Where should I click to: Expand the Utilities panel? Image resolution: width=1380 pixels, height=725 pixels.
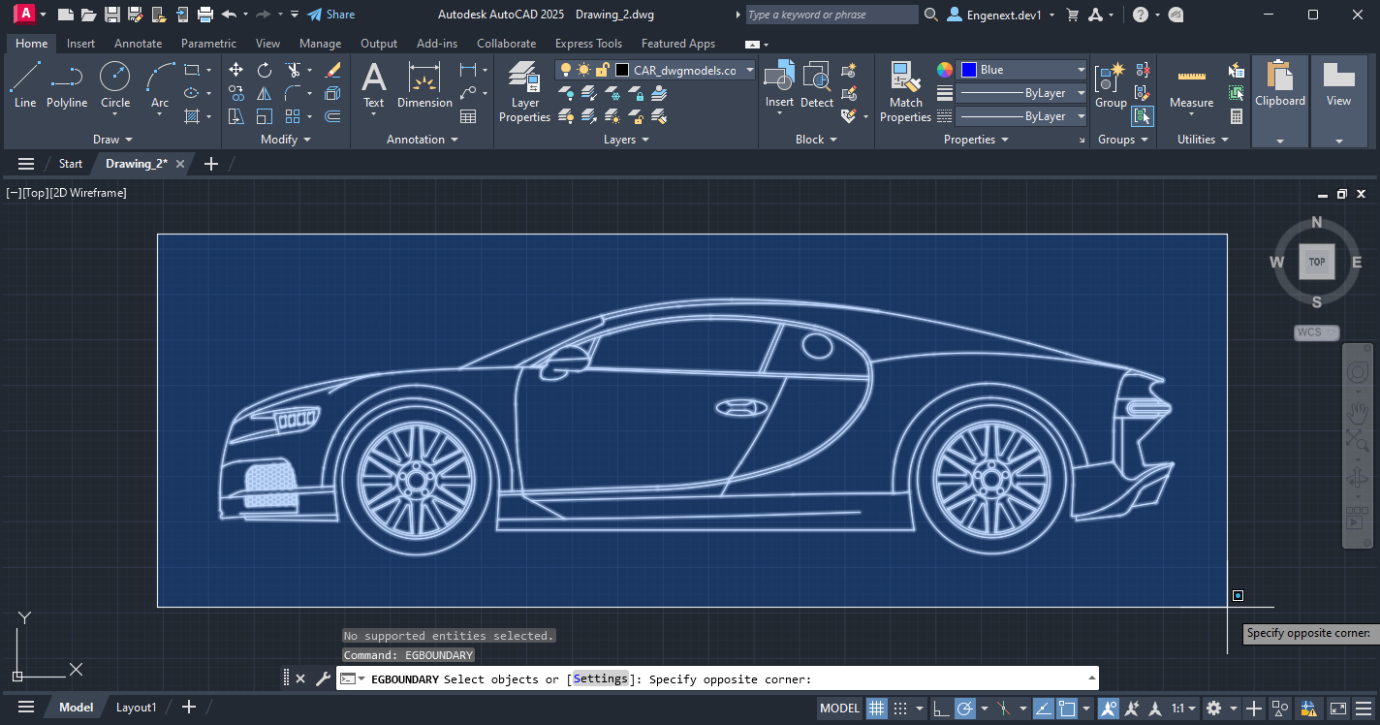[1202, 140]
